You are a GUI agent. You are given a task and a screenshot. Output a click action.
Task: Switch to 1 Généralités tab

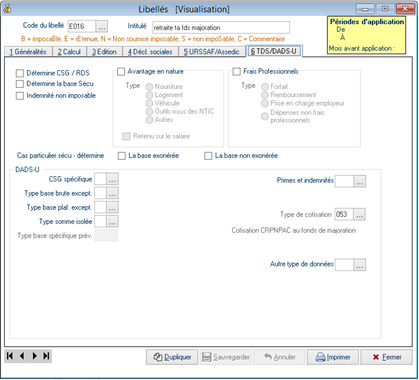(x=28, y=52)
